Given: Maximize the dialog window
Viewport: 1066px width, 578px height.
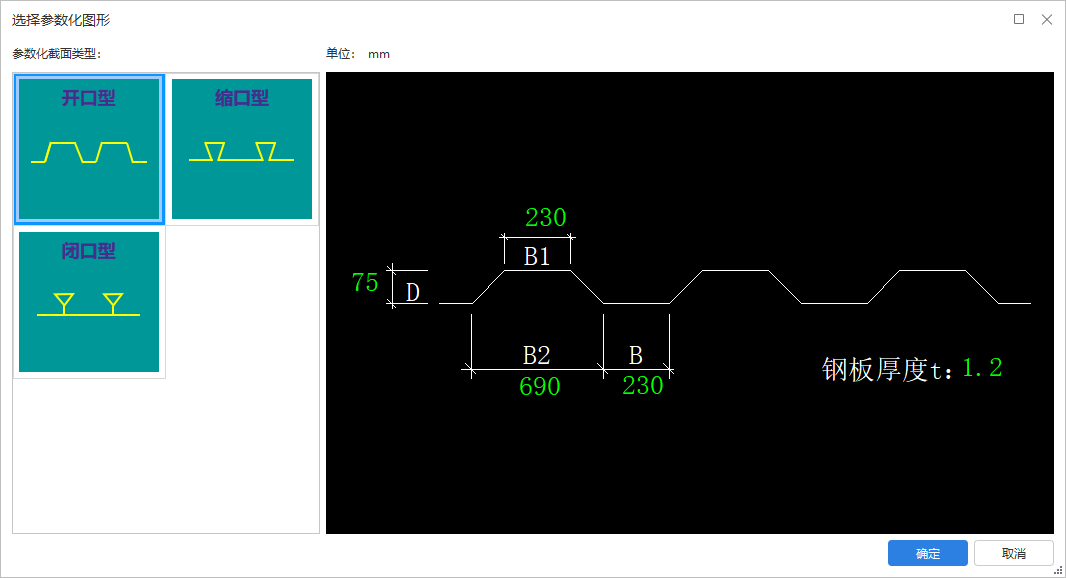Looking at the screenshot, I should tap(1019, 19).
